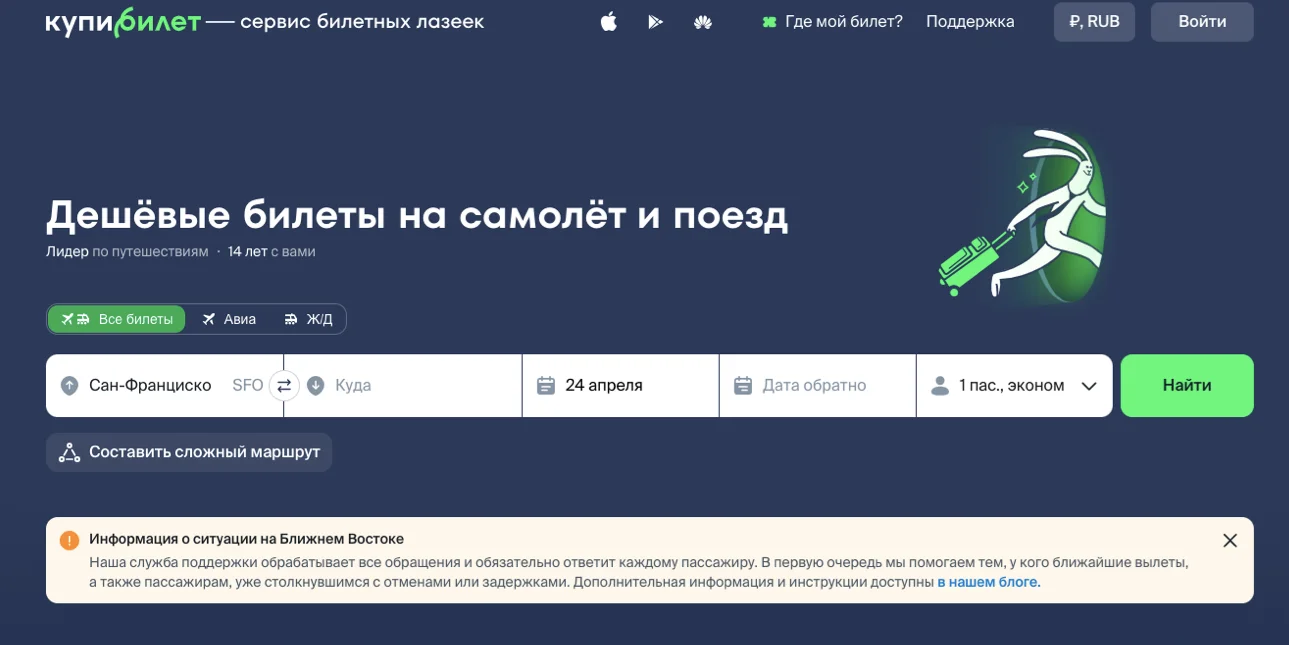
Task: Click the swap departure and destination arrows icon
Action: pos(284,385)
